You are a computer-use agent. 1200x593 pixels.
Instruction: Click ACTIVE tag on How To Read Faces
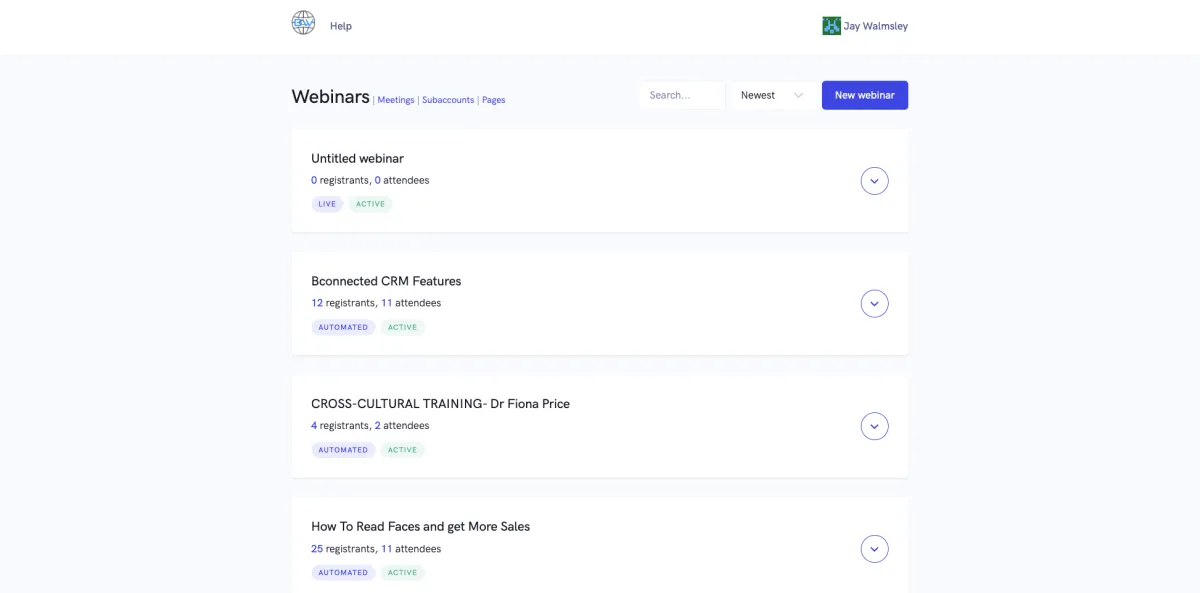402,572
